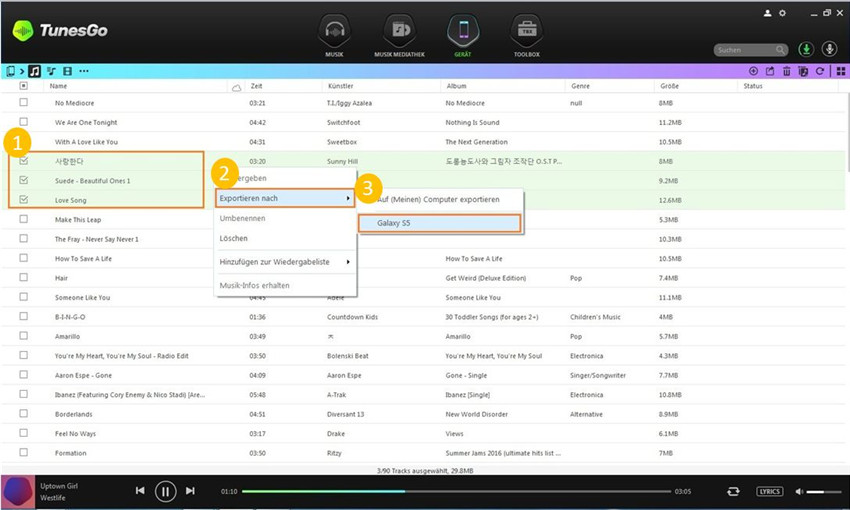Select Auf (Meinen) Computer exportieren
The height and width of the screenshot is (510, 850).
click(439, 199)
